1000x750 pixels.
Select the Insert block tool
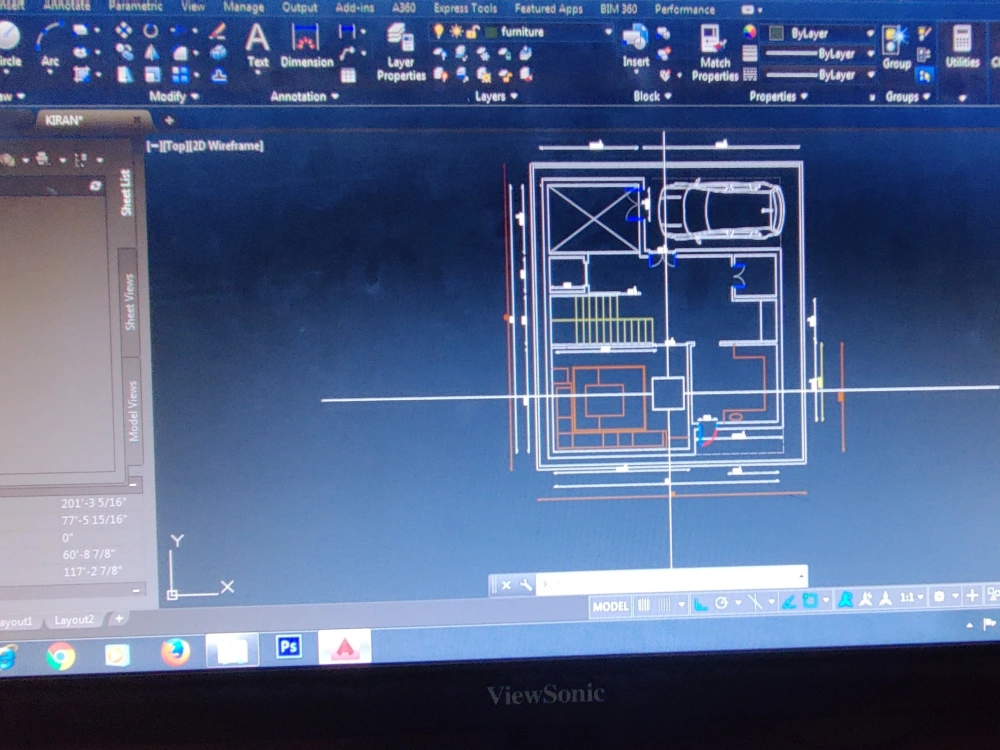(635, 46)
